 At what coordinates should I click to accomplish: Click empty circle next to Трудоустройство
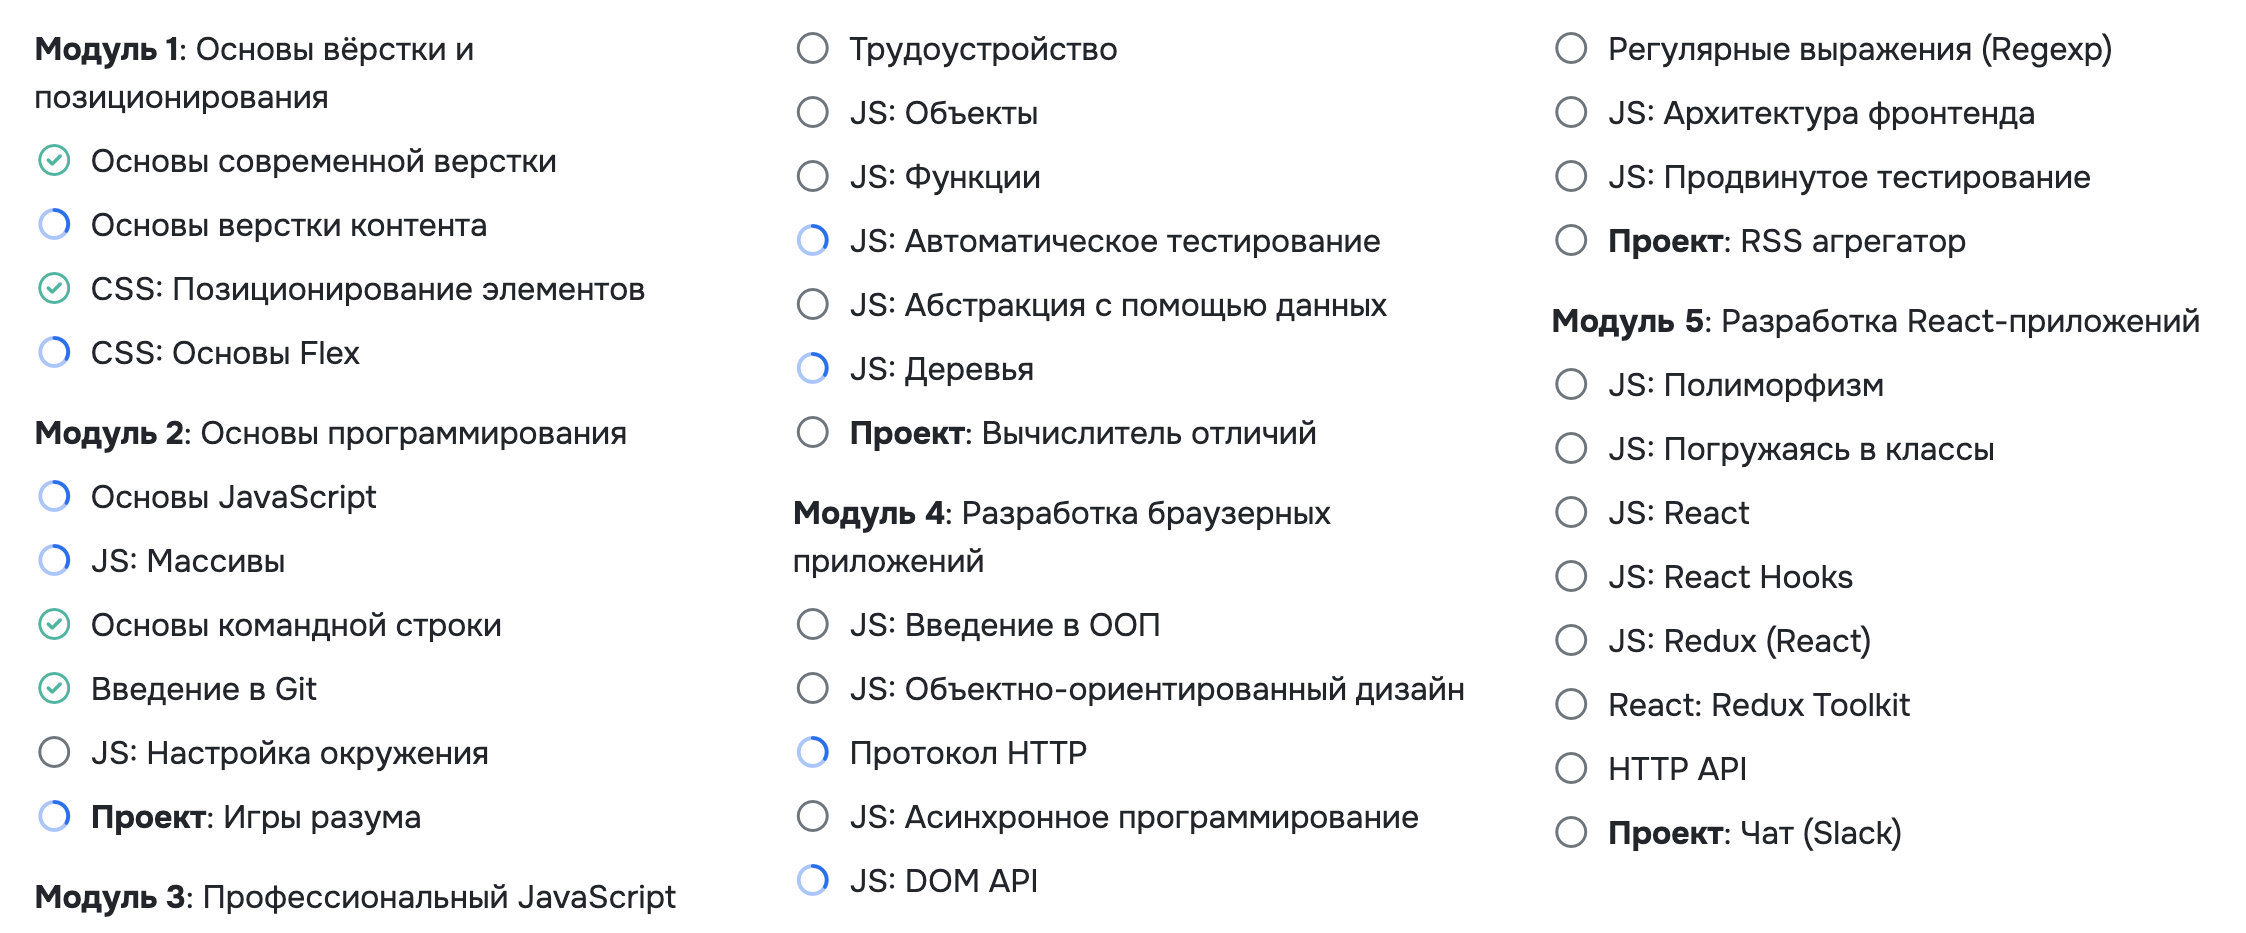point(813,49)
